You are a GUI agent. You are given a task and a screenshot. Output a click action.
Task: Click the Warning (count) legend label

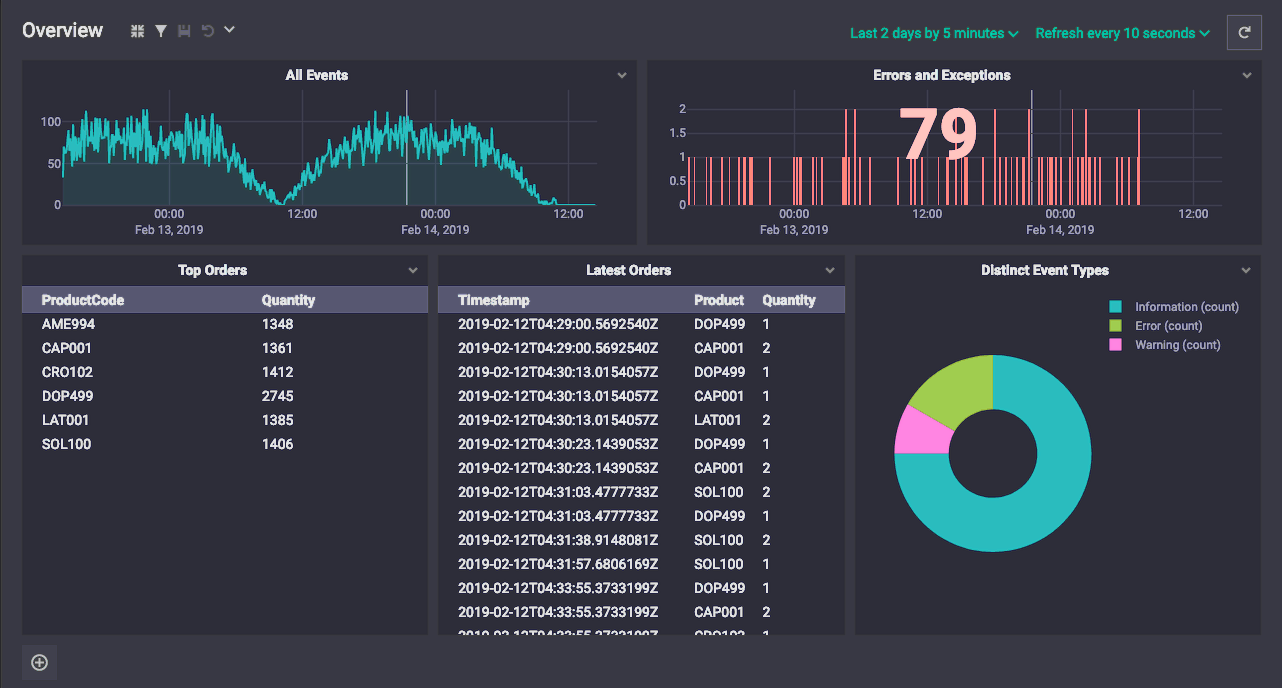coord(1178,345)
